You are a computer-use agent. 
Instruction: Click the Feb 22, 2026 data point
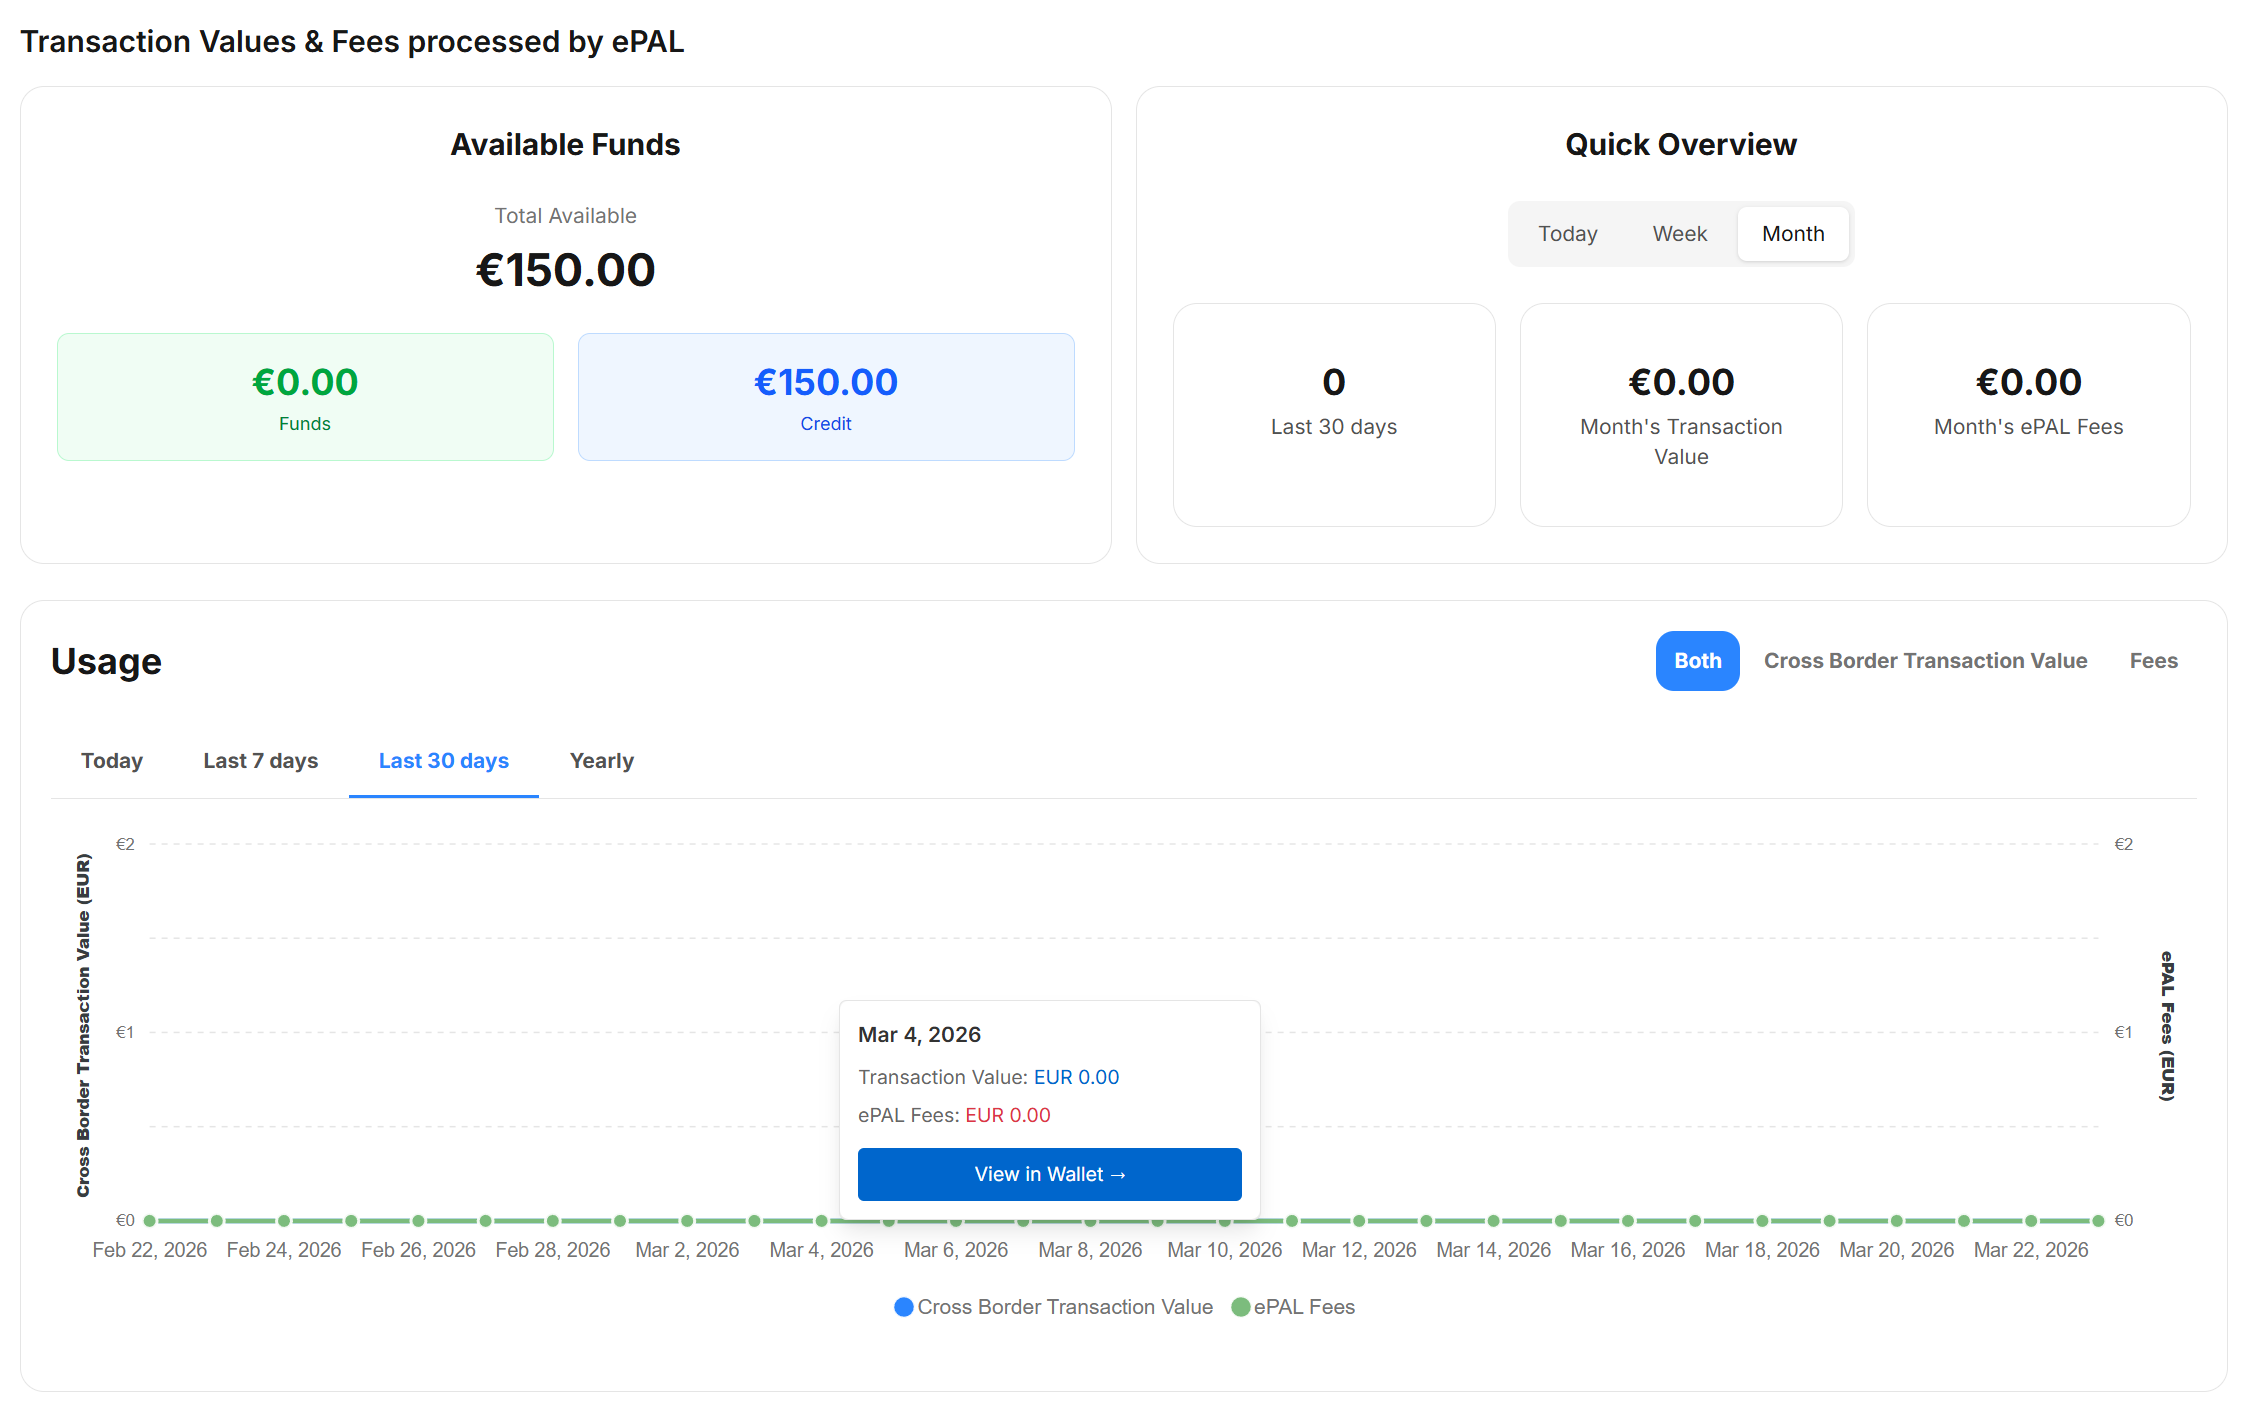click(x=150, y=1221)
